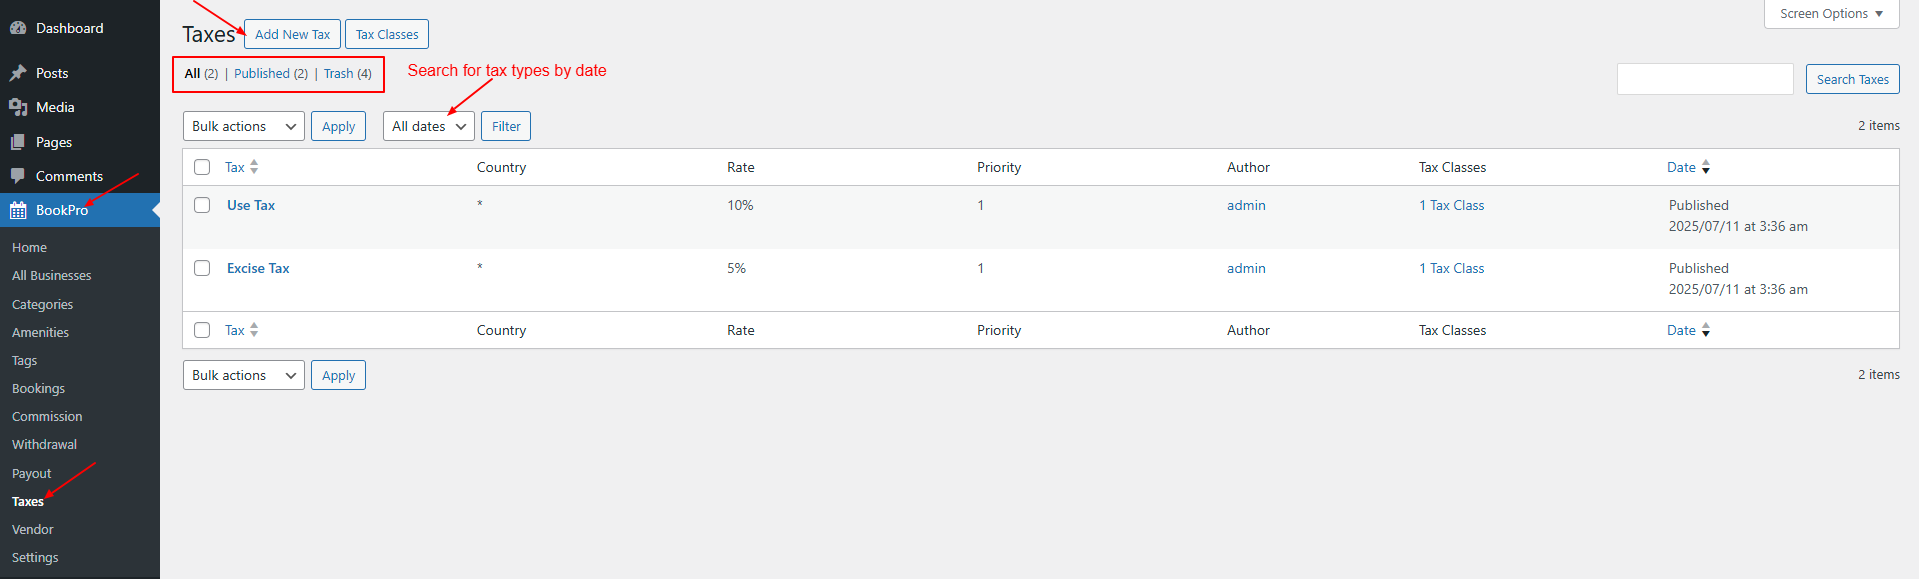Expand the Screen Options panel

pyautogui.click(x=1832, y=14)
